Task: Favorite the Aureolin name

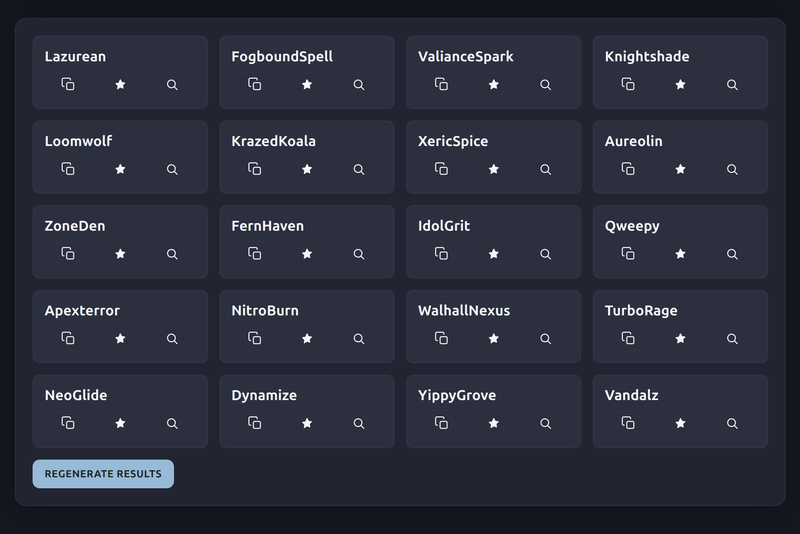Action: coord(680,169)
